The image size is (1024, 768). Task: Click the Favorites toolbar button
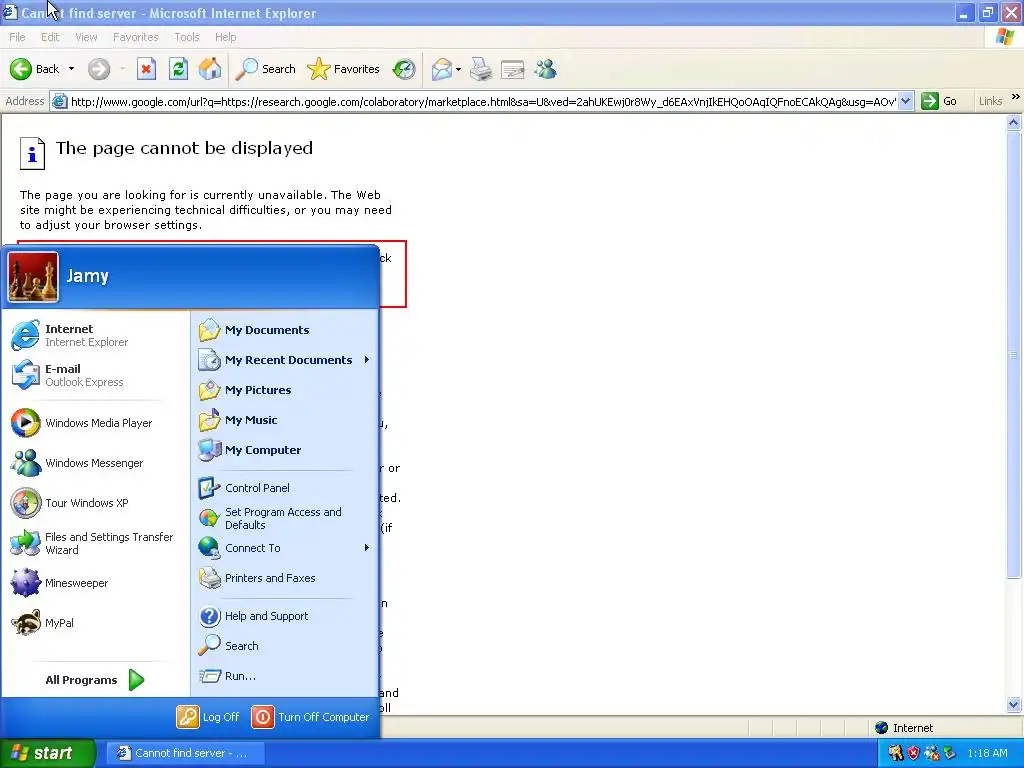[344, 69]
